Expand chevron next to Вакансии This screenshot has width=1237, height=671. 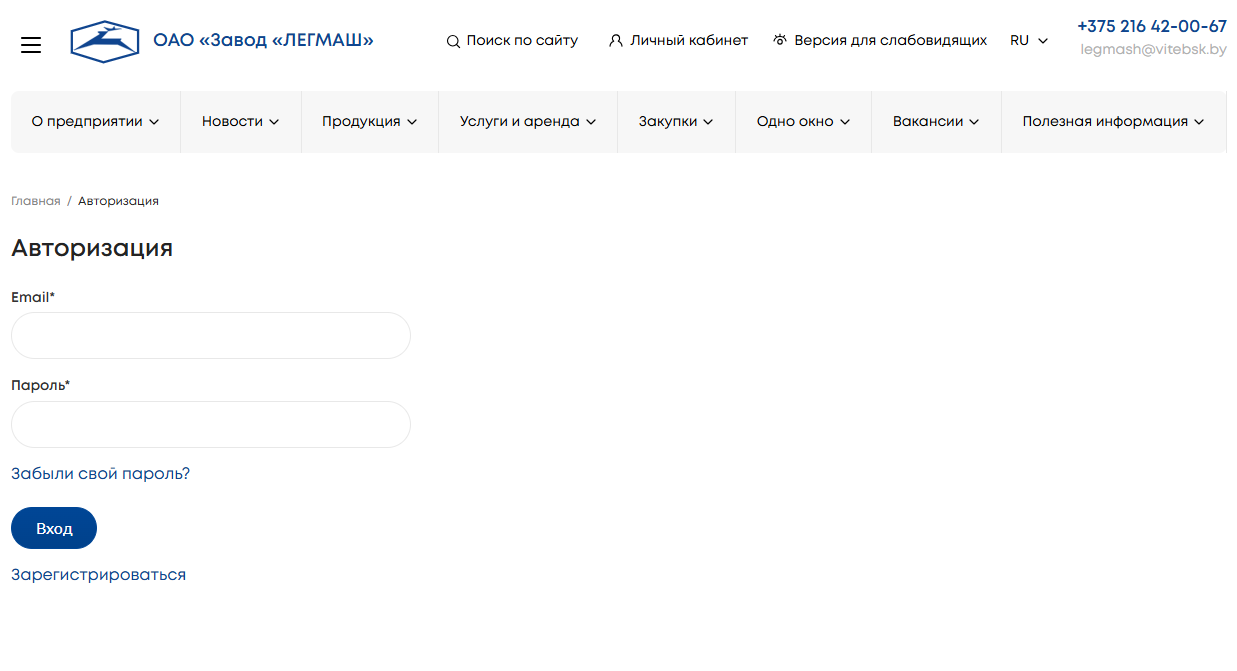pyautogui.click(x=974, y=122)
